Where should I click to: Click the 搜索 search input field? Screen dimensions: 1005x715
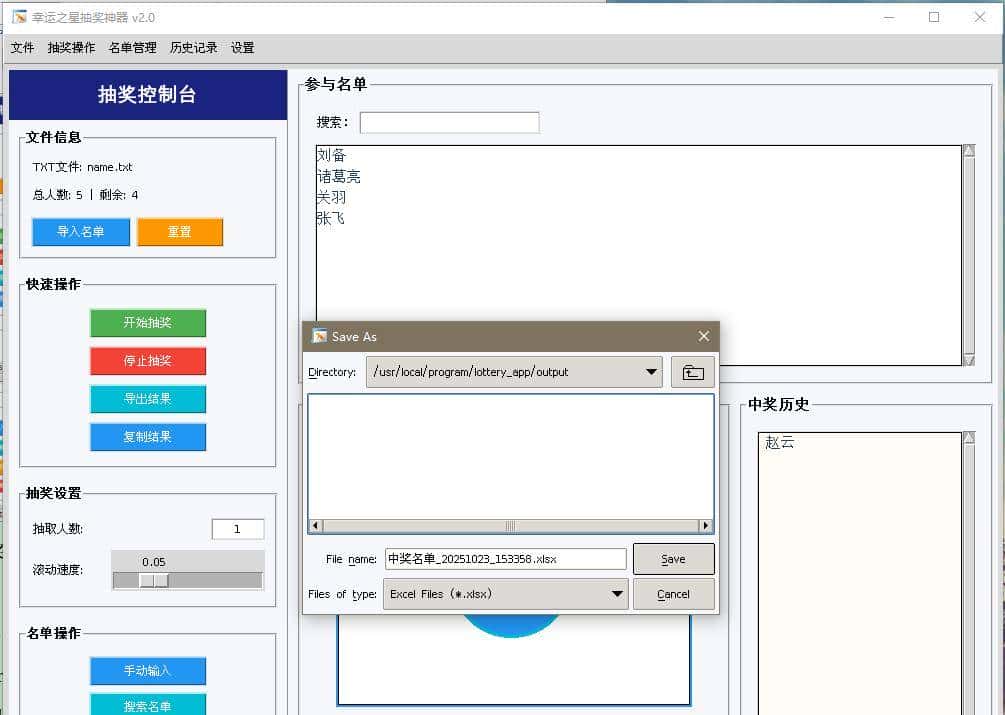tap(449, 121)
